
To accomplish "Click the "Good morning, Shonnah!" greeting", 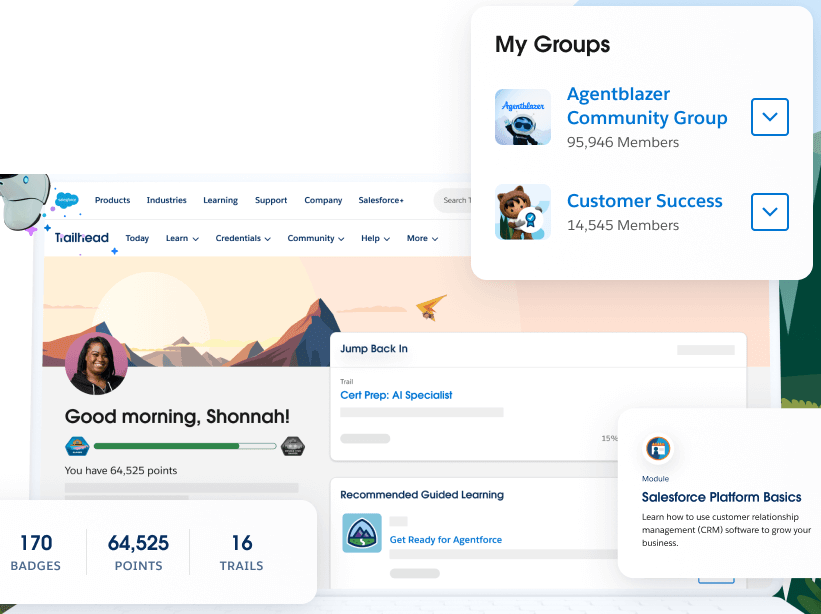I will (177, 417).
